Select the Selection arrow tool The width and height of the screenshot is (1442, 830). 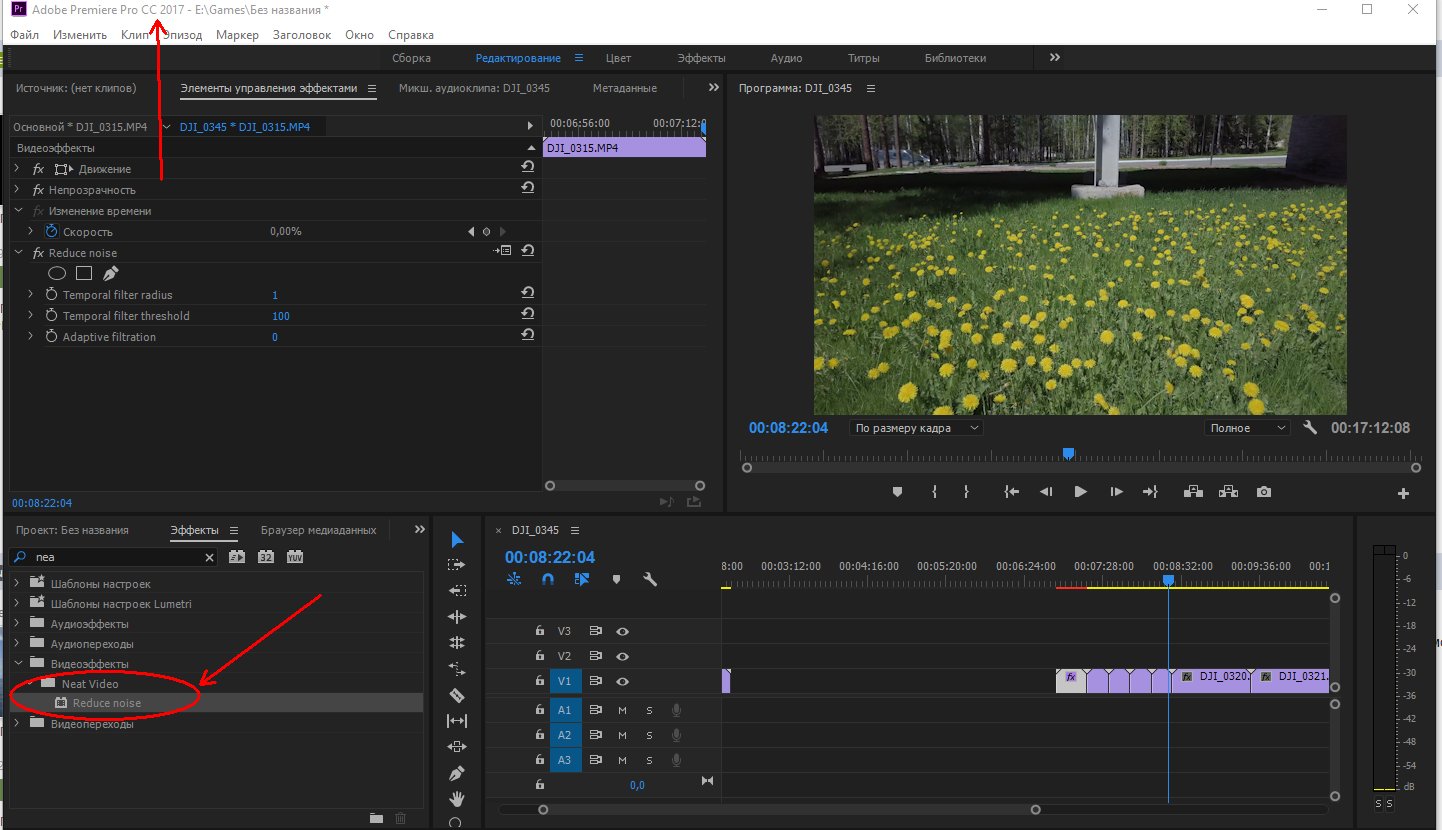click(457, 540)
